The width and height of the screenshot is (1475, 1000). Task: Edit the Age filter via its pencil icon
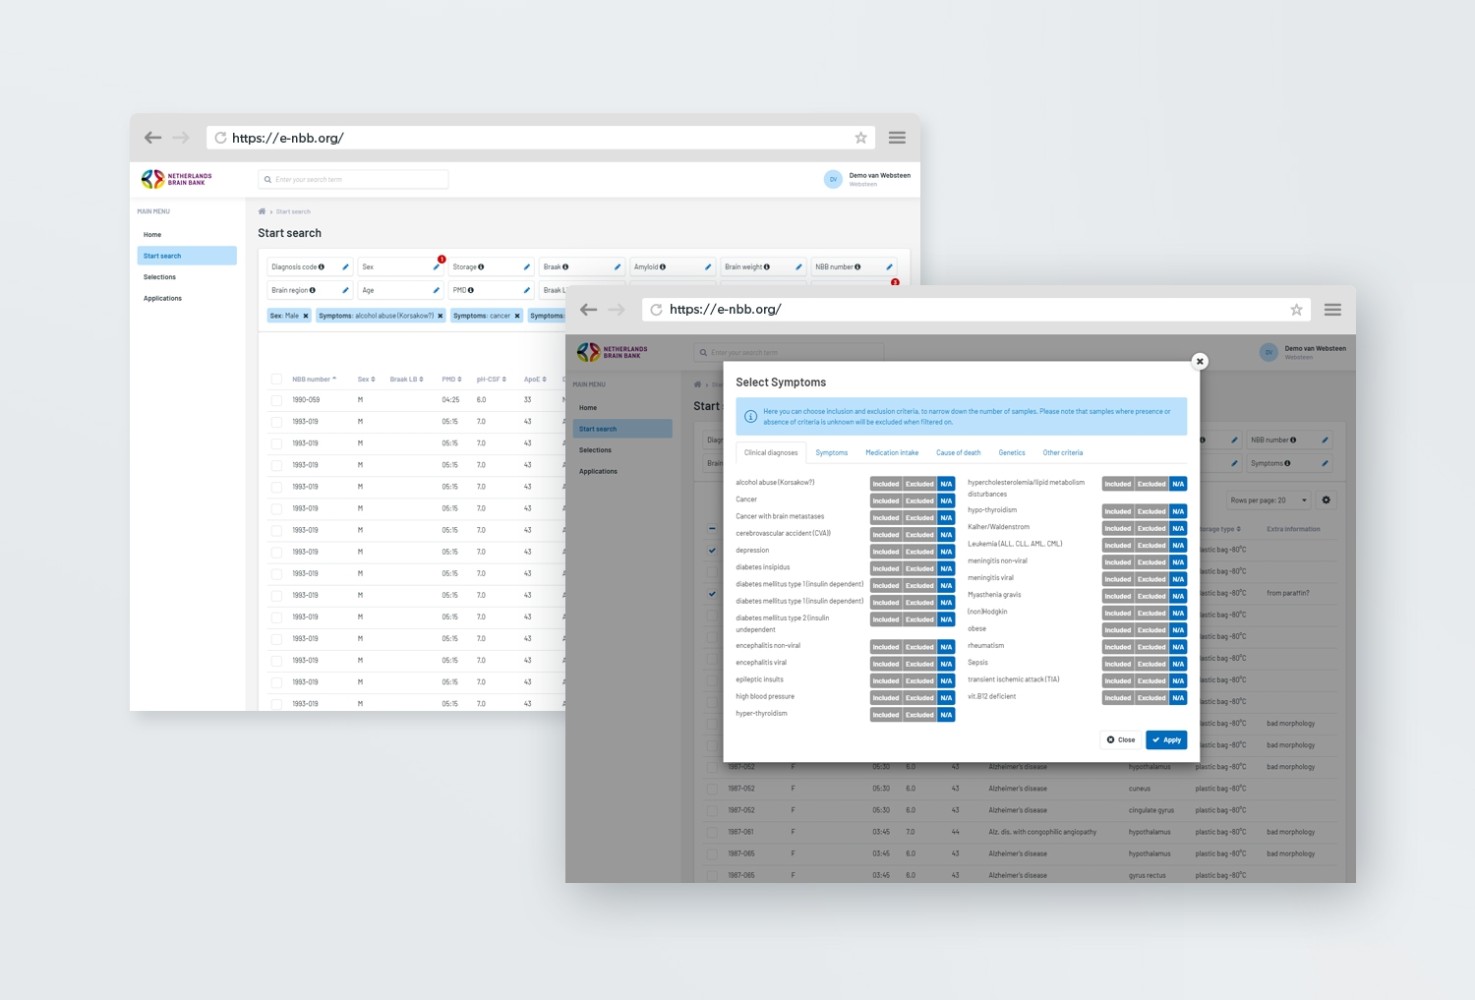(x=436, y=290)
